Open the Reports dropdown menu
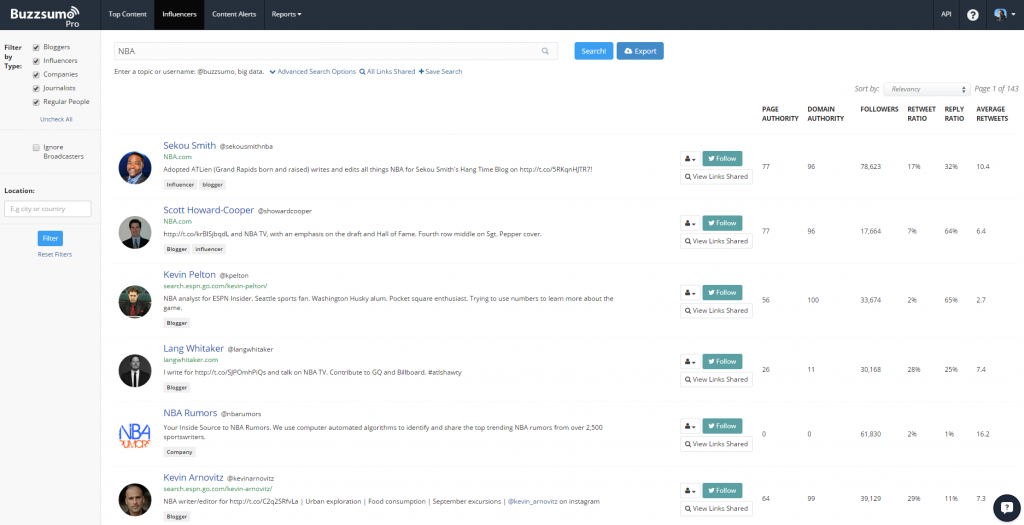Screen dimensions: 1024x525 [x=286, y=15]
